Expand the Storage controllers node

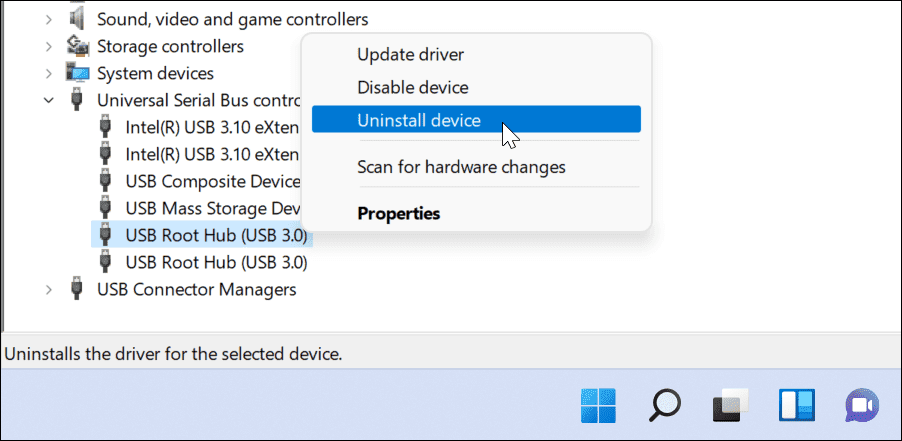coord(49,46)
